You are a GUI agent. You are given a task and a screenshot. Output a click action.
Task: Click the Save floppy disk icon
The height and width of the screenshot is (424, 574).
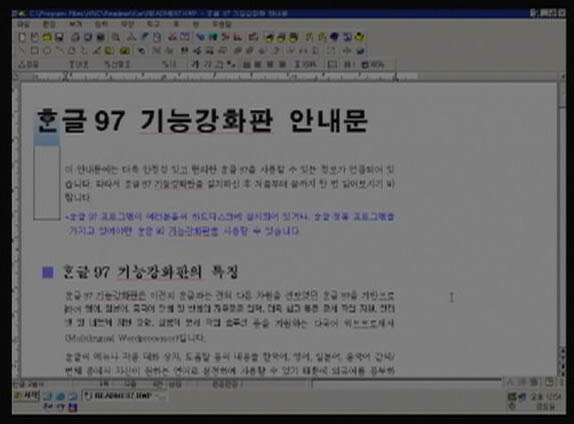click(59, 37)
